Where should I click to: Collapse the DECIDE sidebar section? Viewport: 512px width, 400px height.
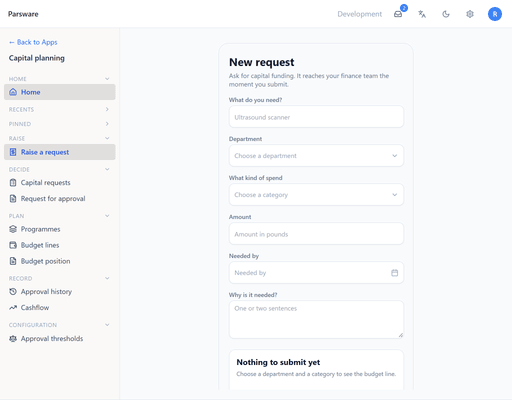pos(107,169)
